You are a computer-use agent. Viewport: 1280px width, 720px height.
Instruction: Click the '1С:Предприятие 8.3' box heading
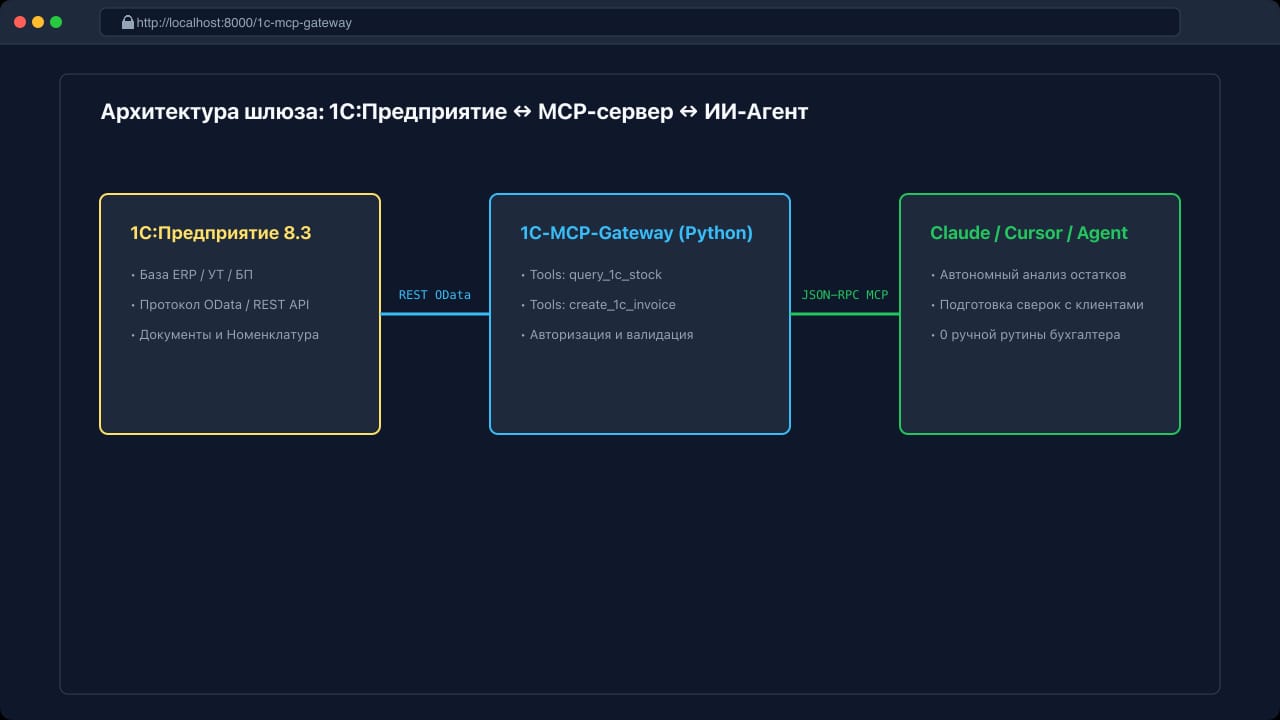(221, 233)
